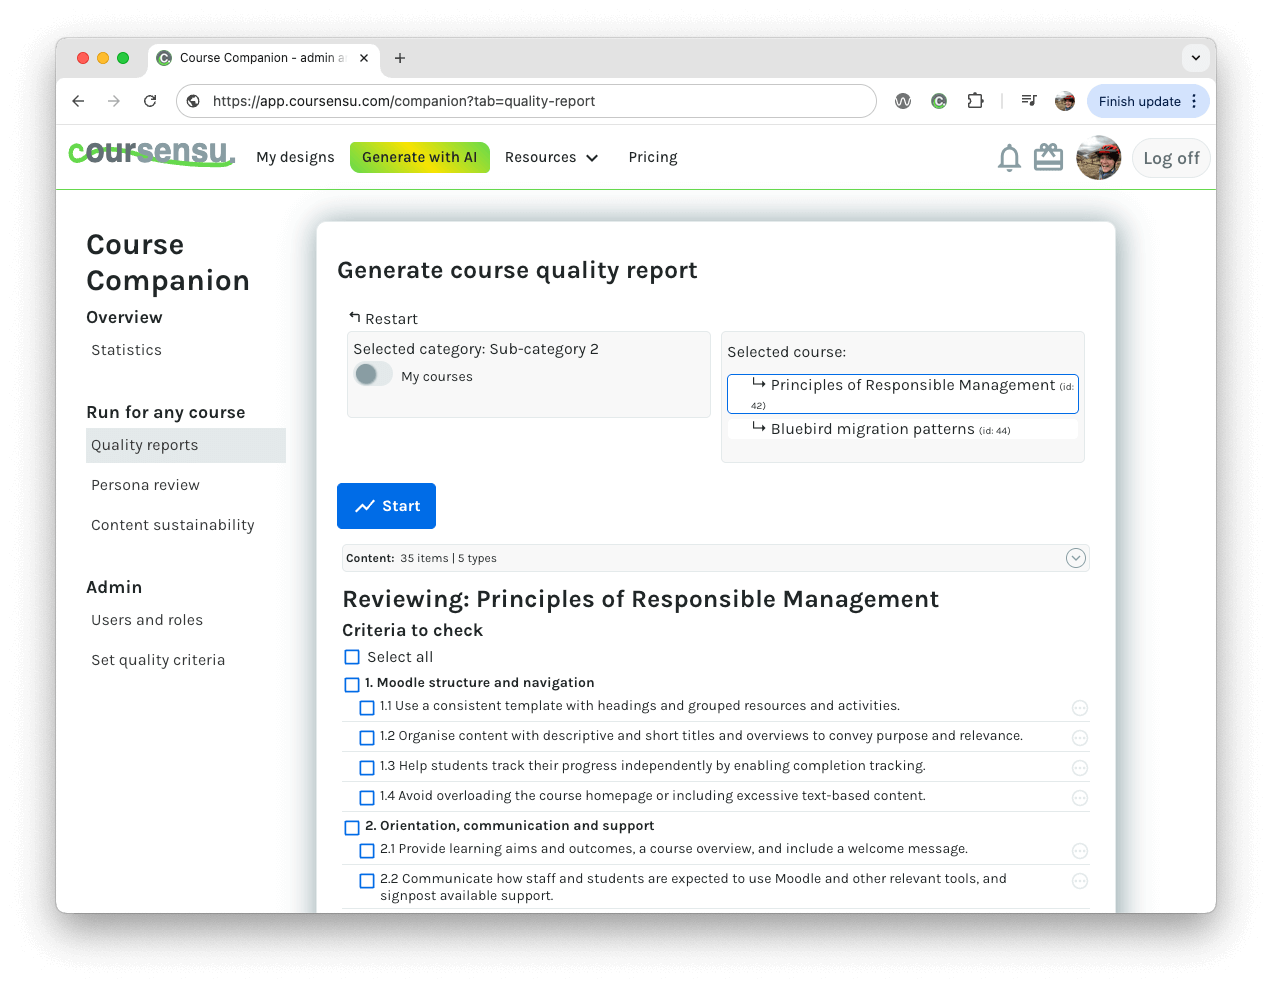Go to My designs
The height and width of the screenshot is (987, 1272).
tap(295, 157)
